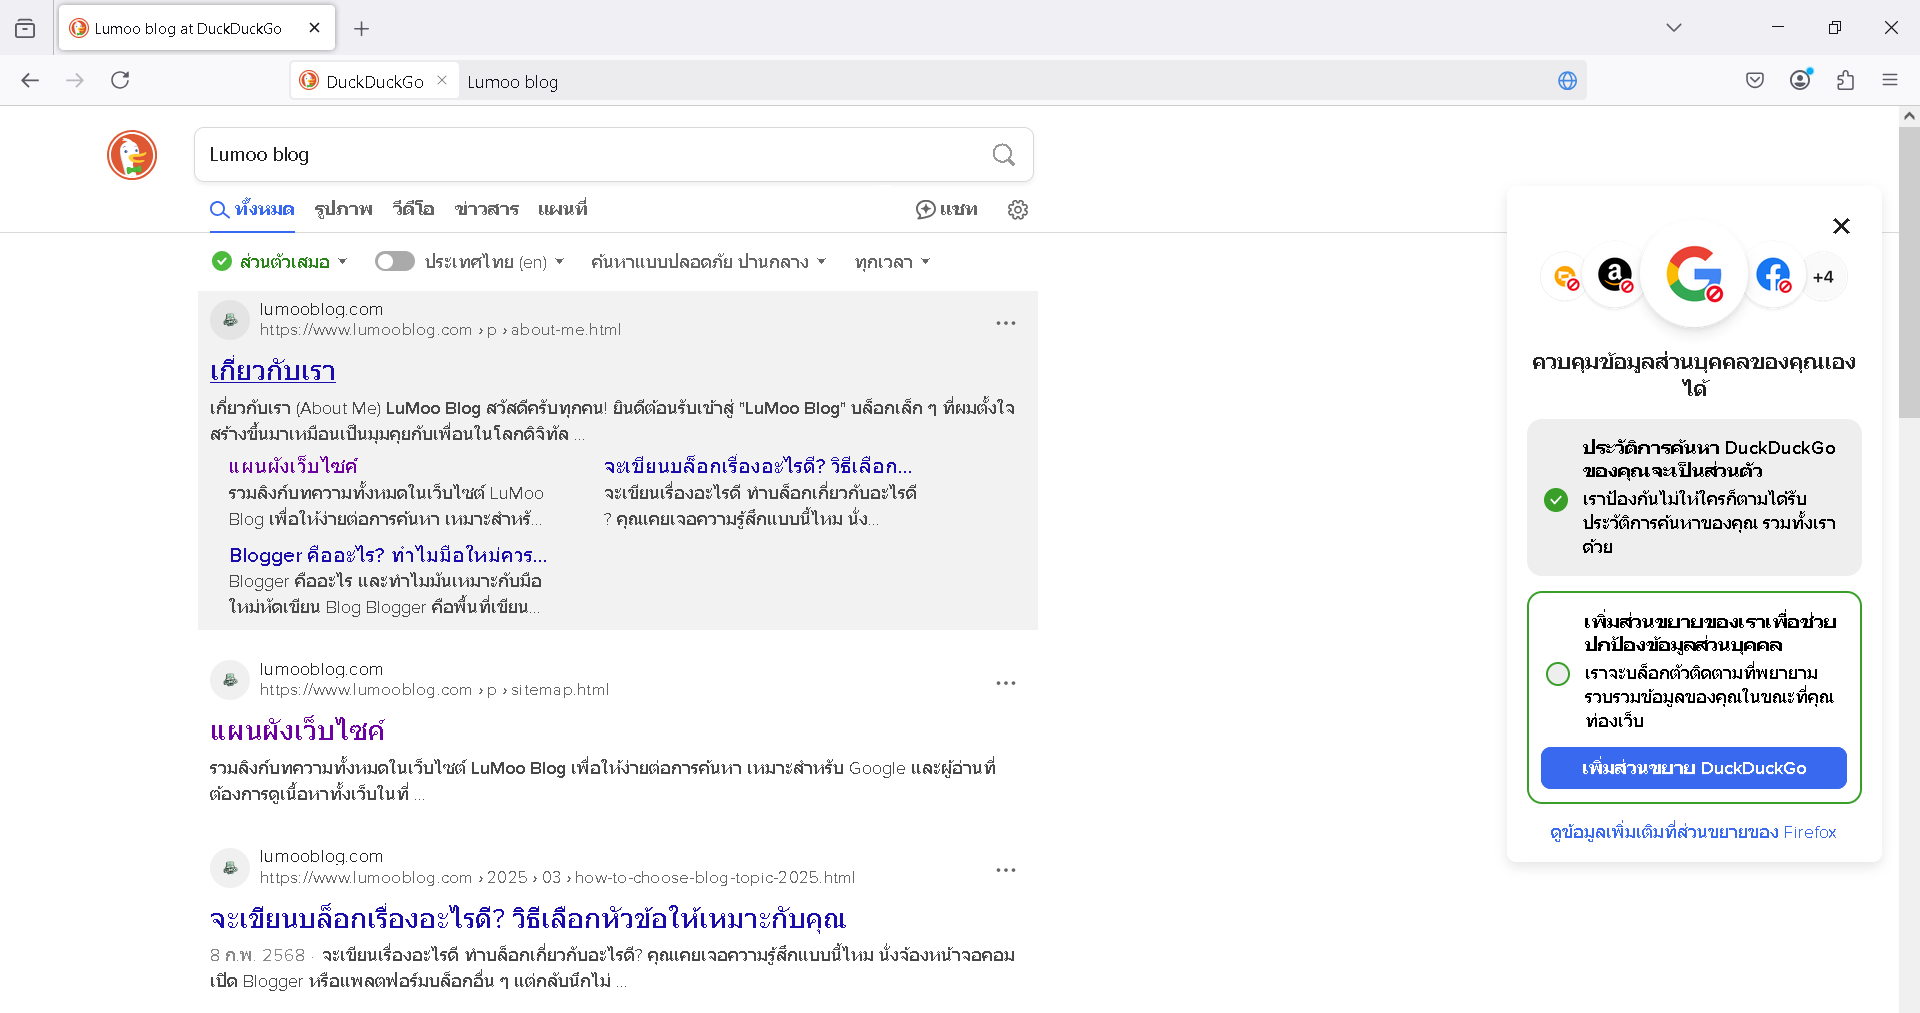Open Firefox tab list button at top left
This screenshot has width=1920, height=1013.
[25, 28]
